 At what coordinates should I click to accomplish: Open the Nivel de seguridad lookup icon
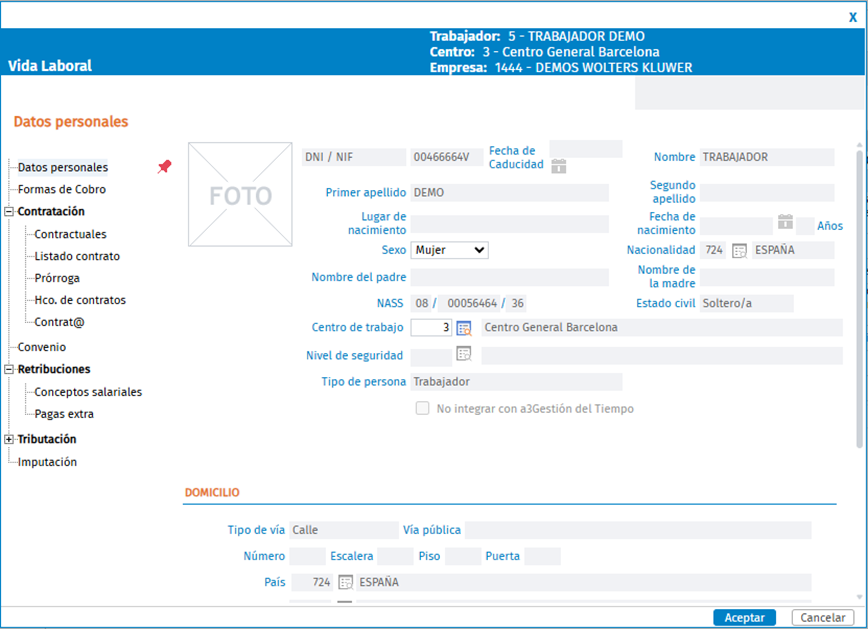point(464,353)
